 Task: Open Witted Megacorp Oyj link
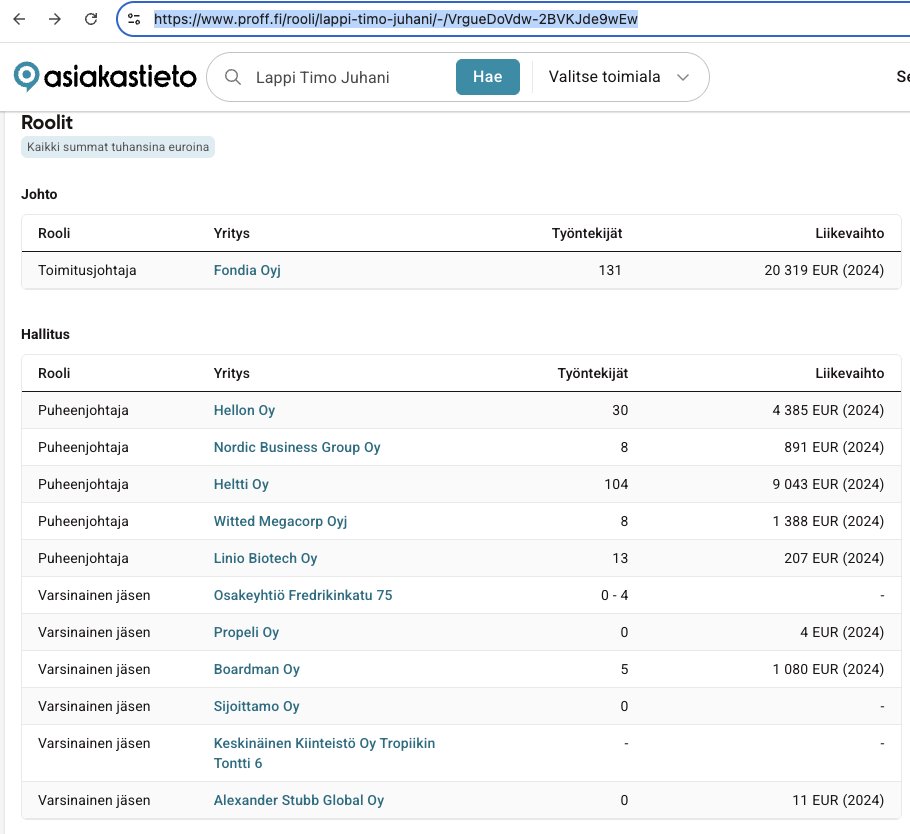click(280, 521)
